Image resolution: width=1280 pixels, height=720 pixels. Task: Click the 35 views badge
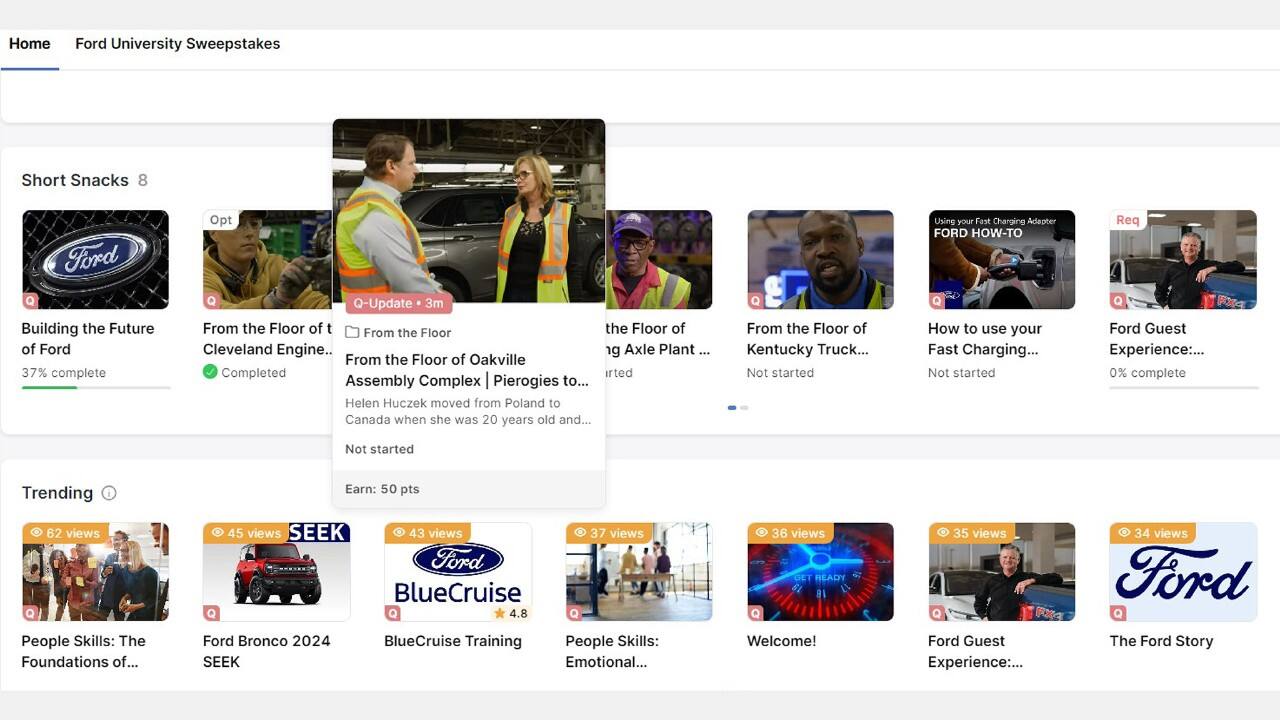tap(971, 533)
